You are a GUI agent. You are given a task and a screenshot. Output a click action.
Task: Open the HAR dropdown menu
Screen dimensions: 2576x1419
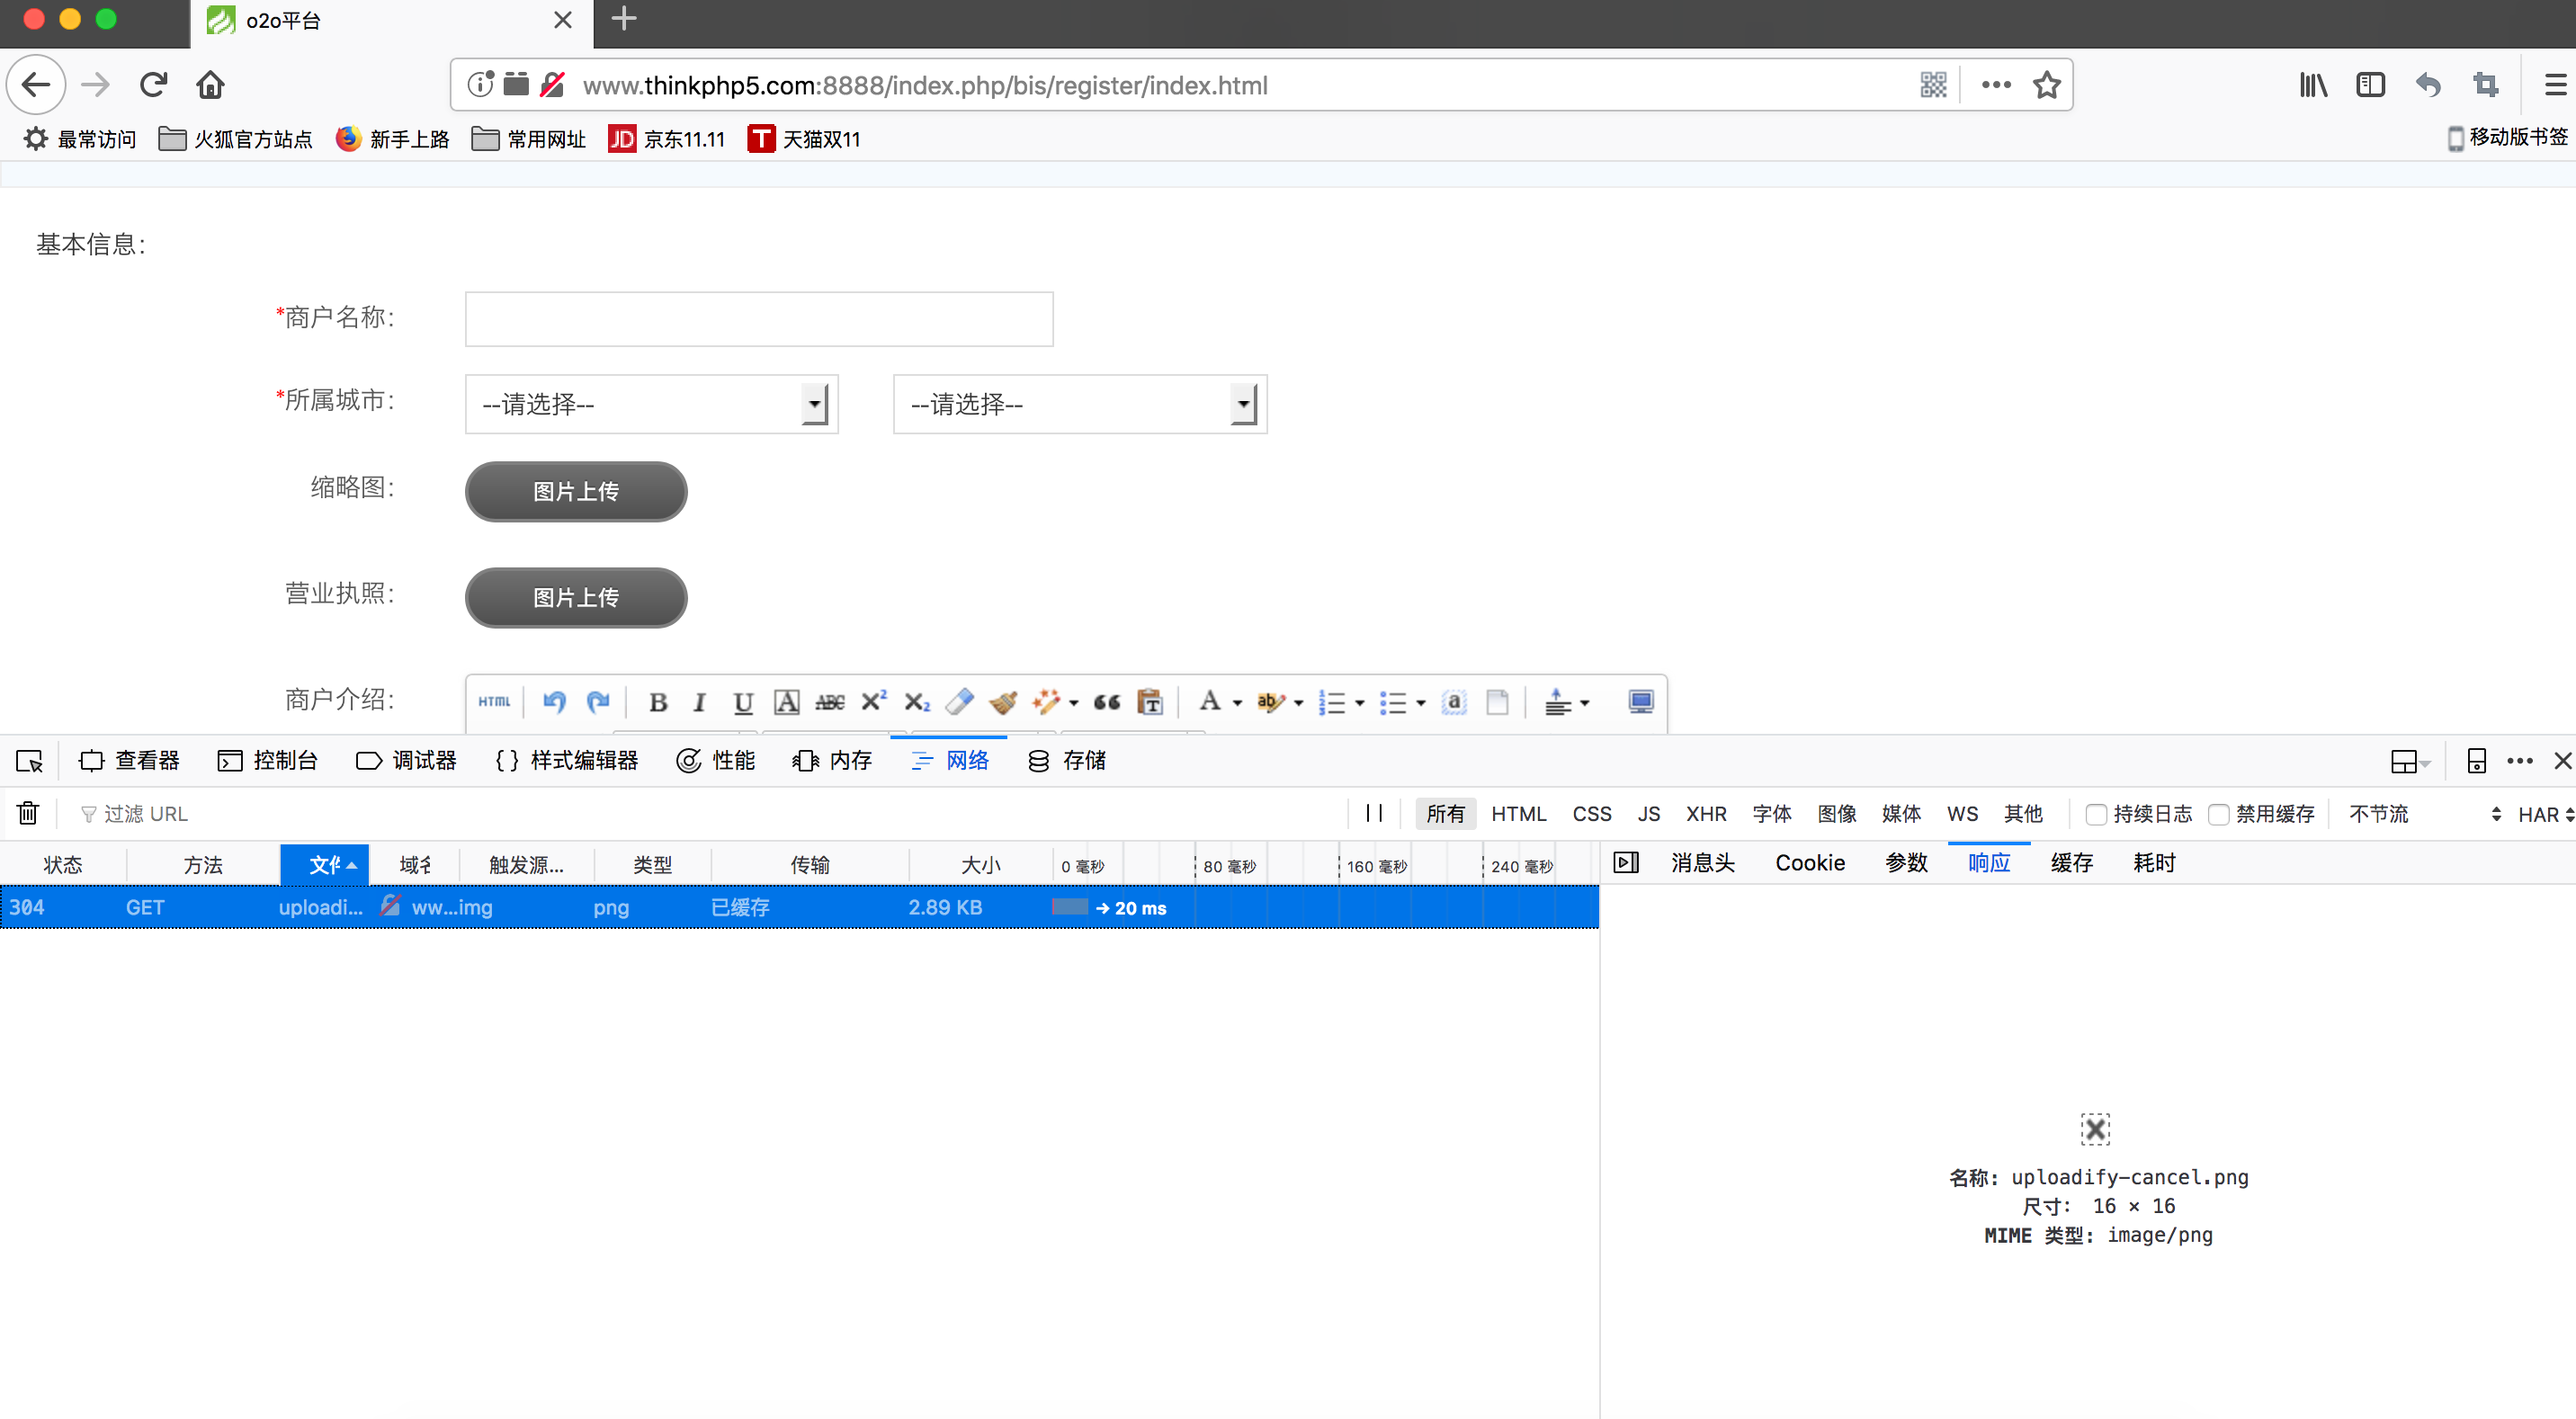click(x=2545, y=814)
